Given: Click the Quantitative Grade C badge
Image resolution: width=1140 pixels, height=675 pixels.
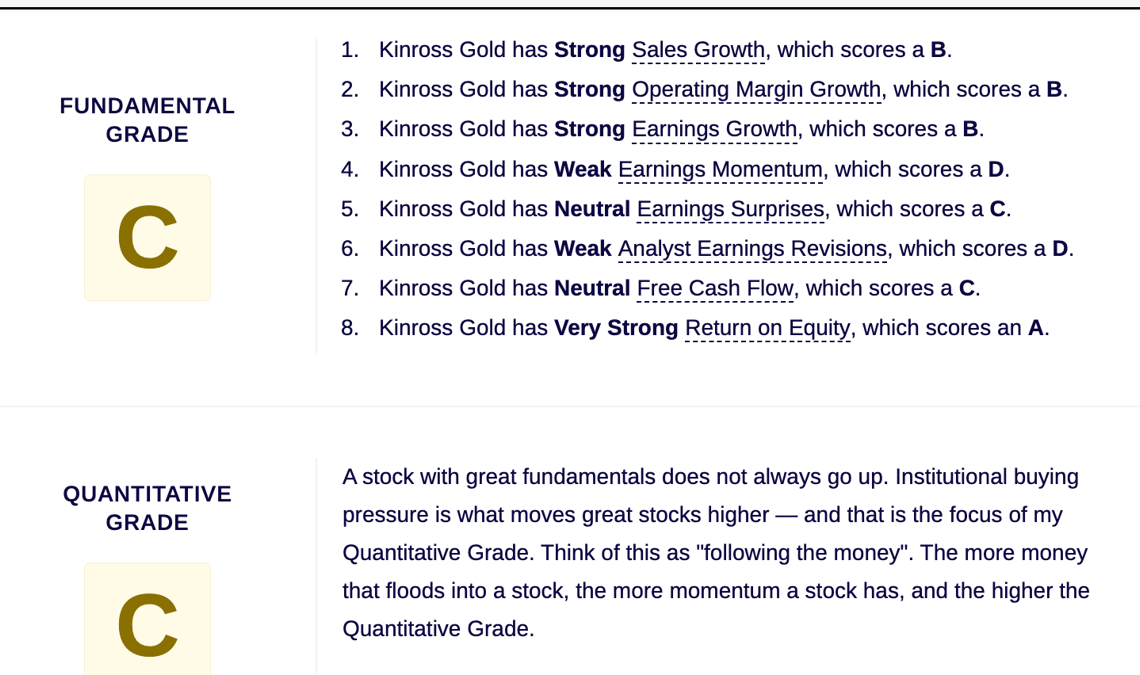Looking at the screenshot, I should pos(148,619).
